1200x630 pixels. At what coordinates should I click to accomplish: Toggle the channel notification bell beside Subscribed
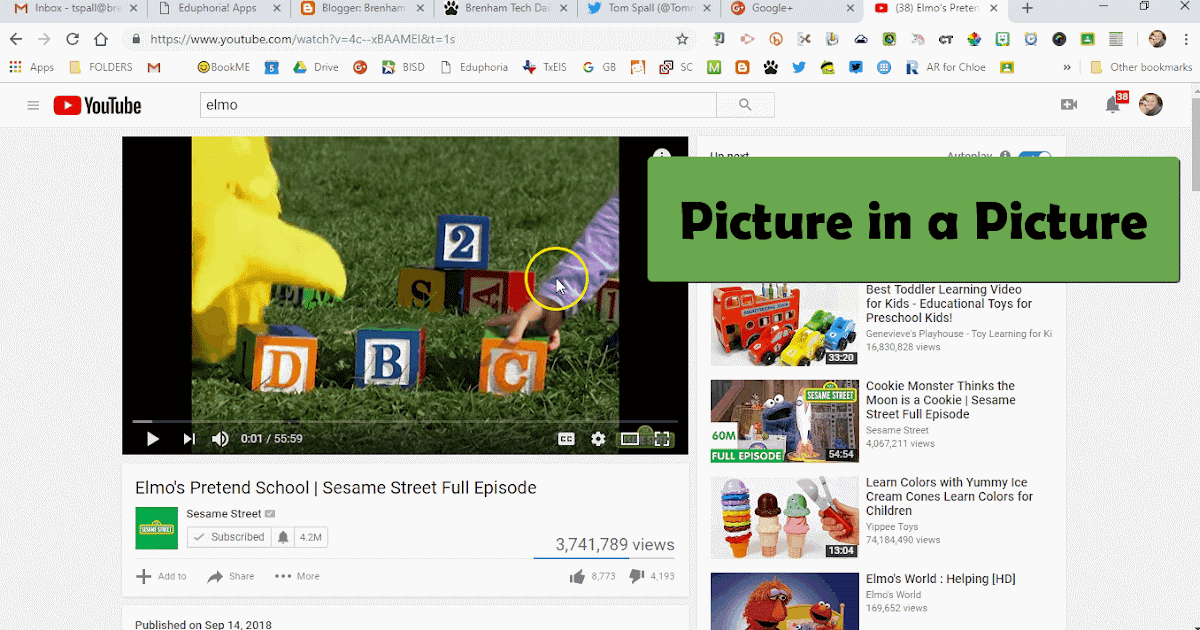pyautogui.click(x=283, y=537)
